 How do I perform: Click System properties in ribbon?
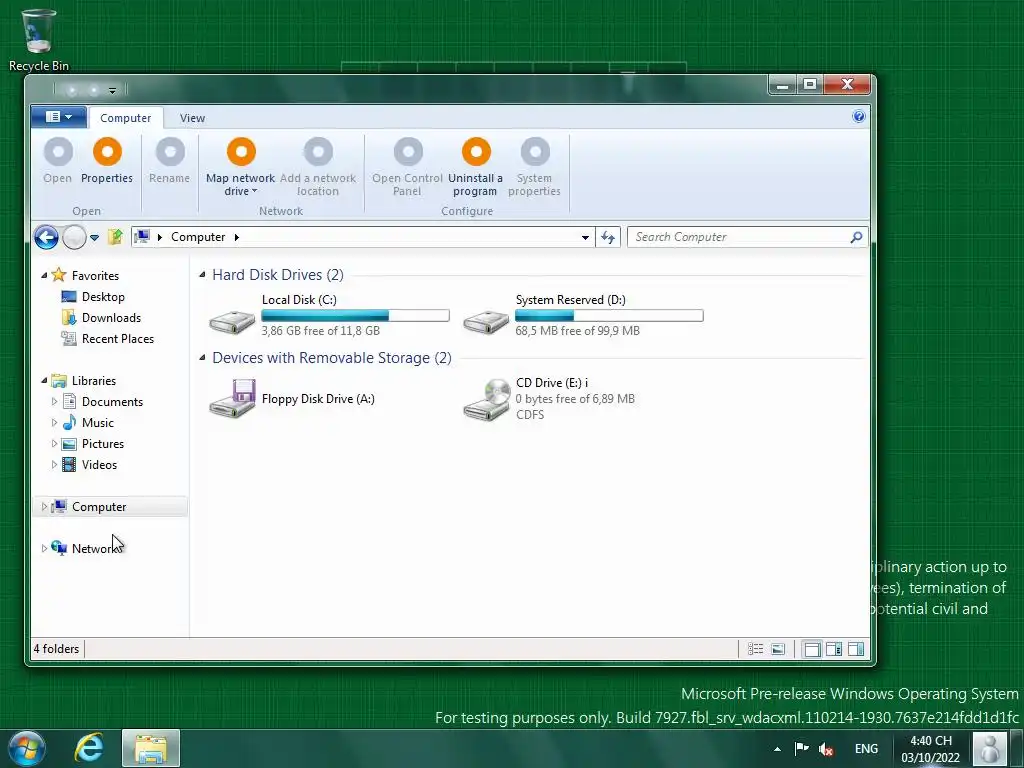534,167
